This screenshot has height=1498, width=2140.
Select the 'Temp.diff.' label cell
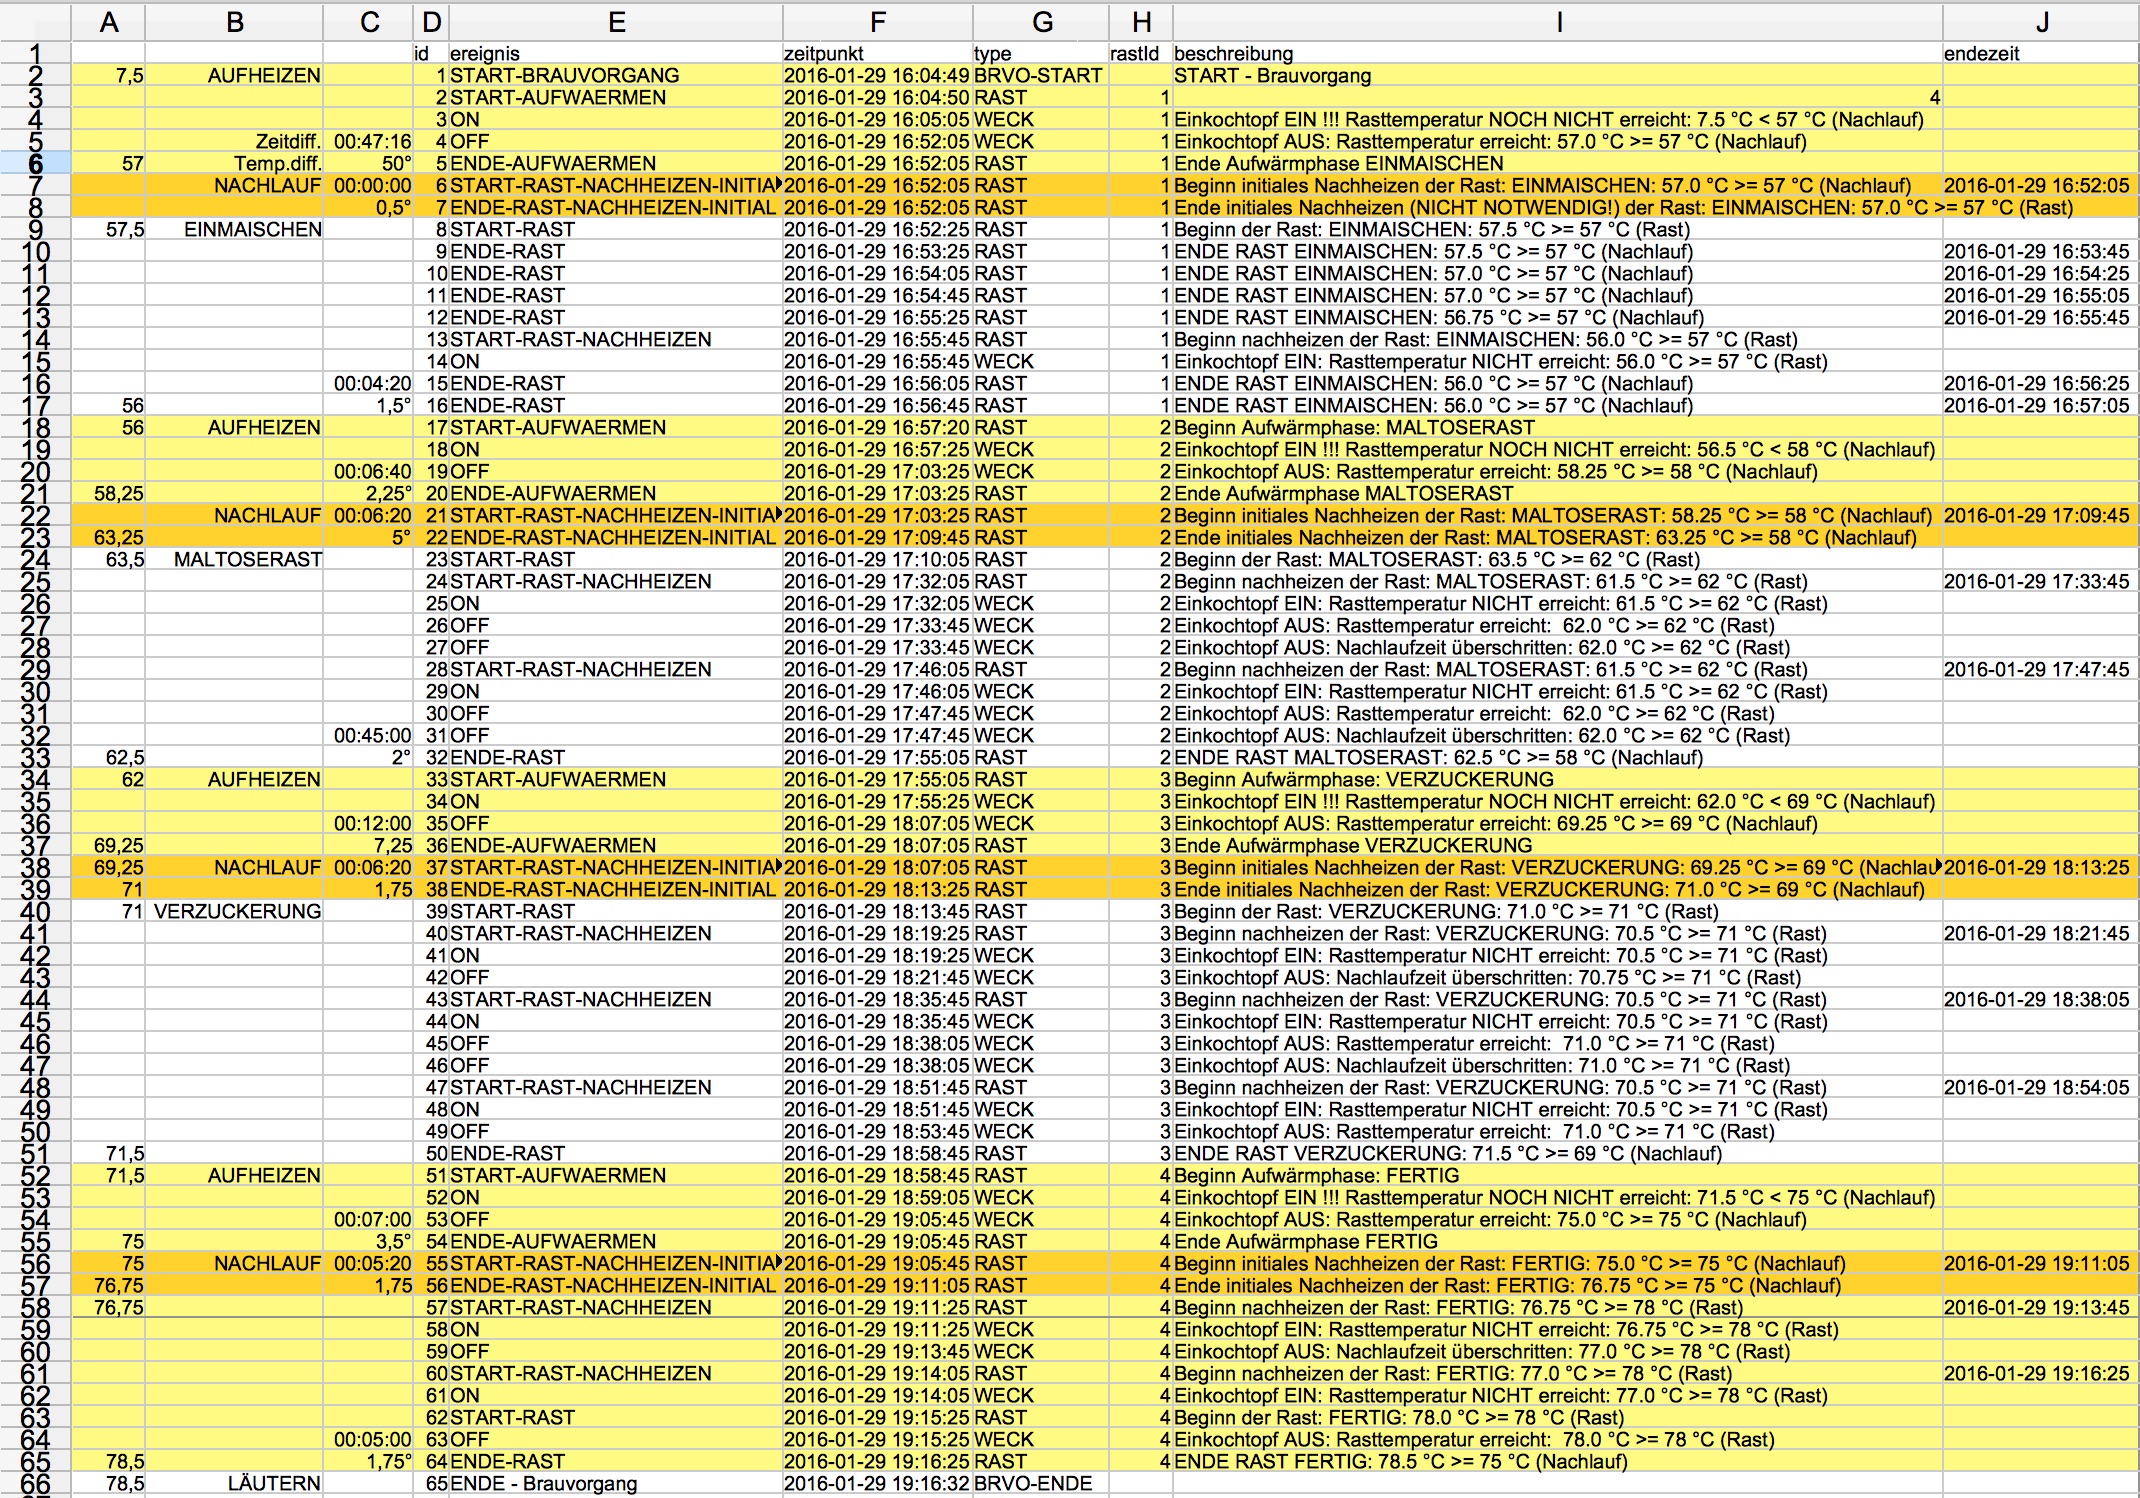click(235, 163)
